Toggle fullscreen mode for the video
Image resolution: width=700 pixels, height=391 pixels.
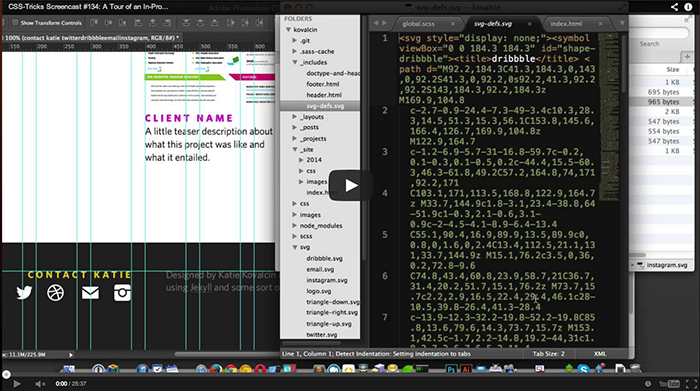click(x=691, y=384)
